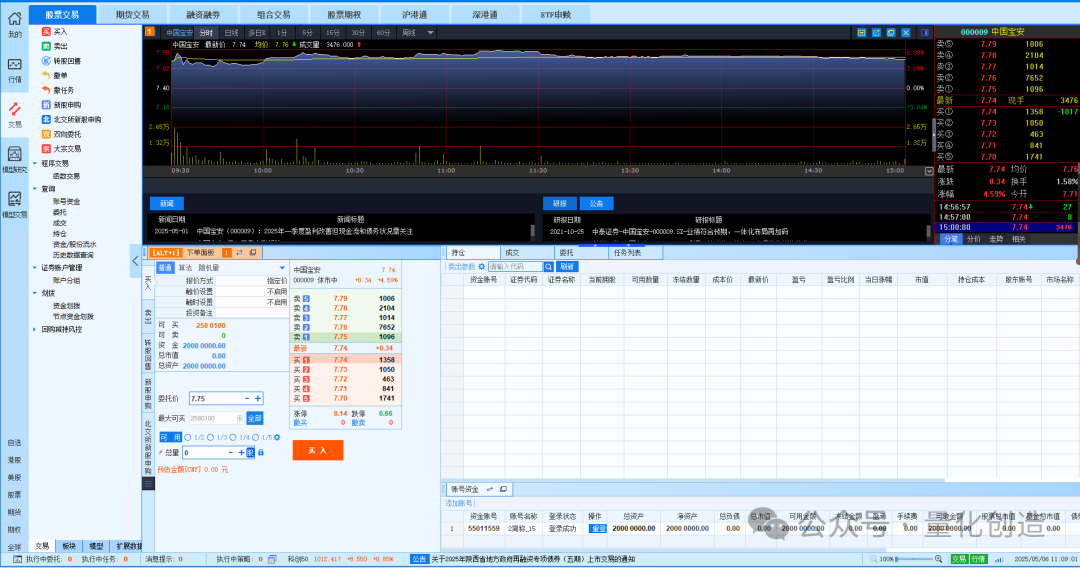This screenshot has width=1080, height=568.
Task: Decrease 总量 with the minus stepper
Action: (x=231, y=452)
